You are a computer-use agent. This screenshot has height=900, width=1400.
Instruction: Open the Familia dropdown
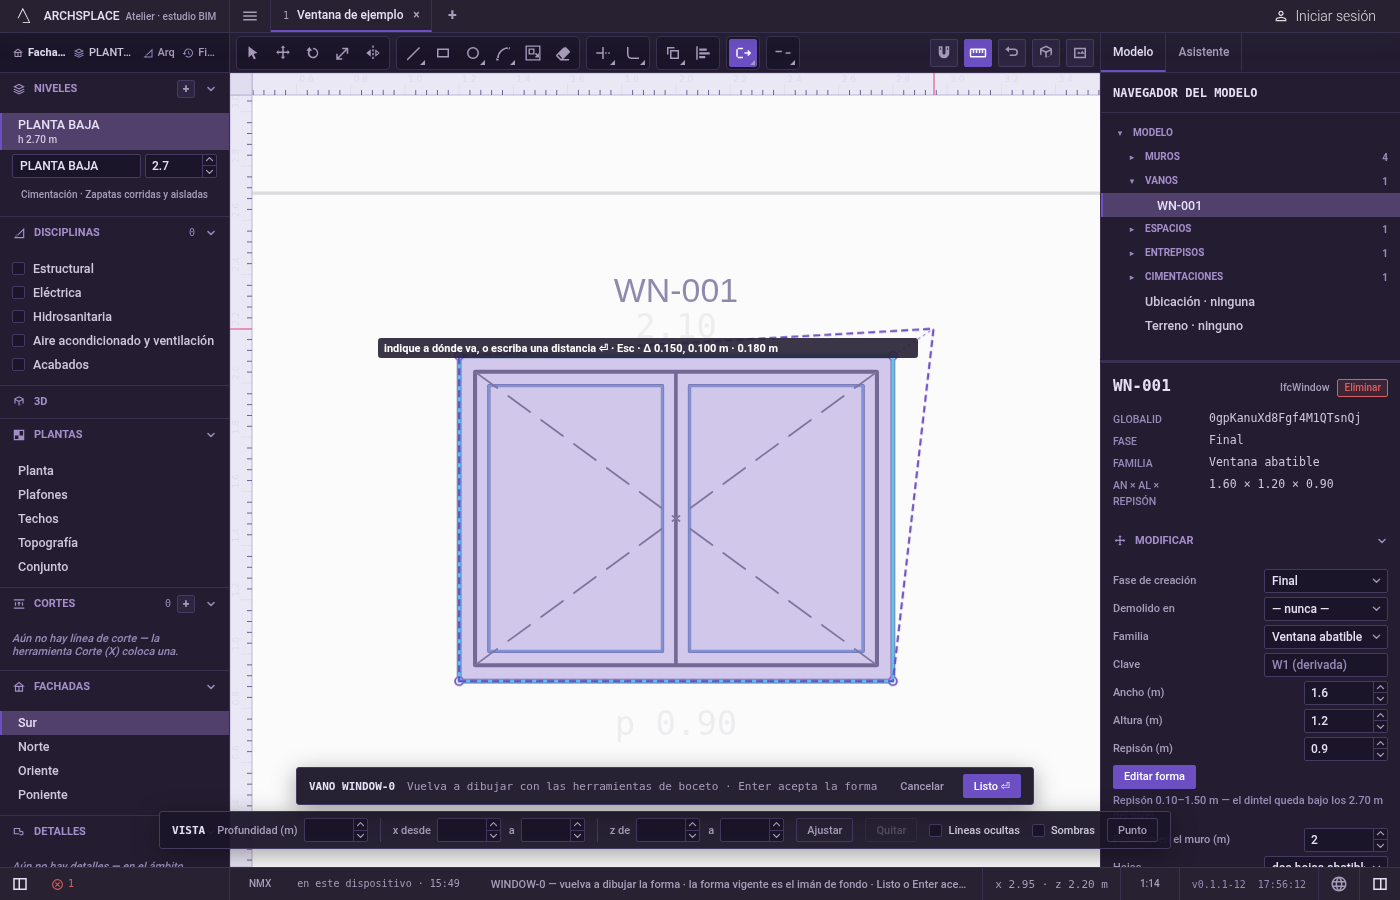[x=1326, y=637]
